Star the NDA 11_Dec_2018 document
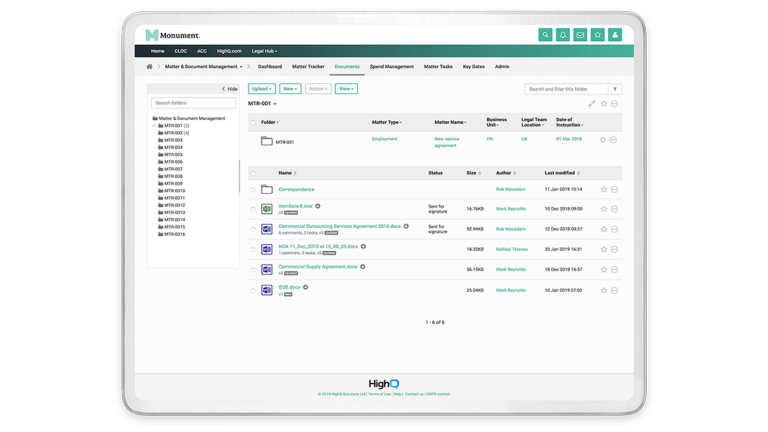 coord(604,249)
